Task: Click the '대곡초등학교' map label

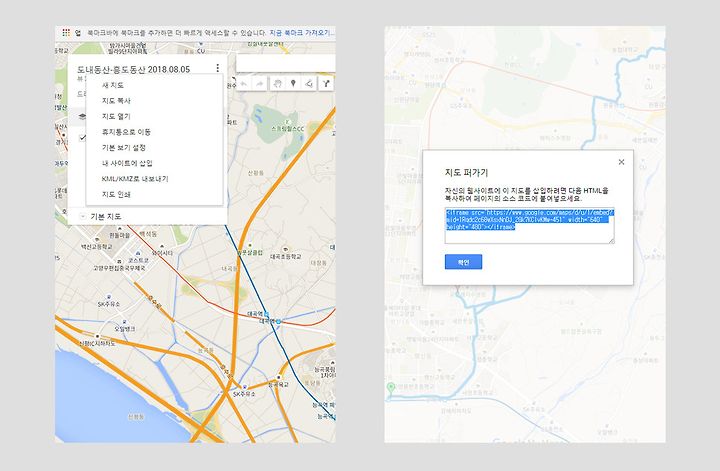Action: (x=286, y=256)
